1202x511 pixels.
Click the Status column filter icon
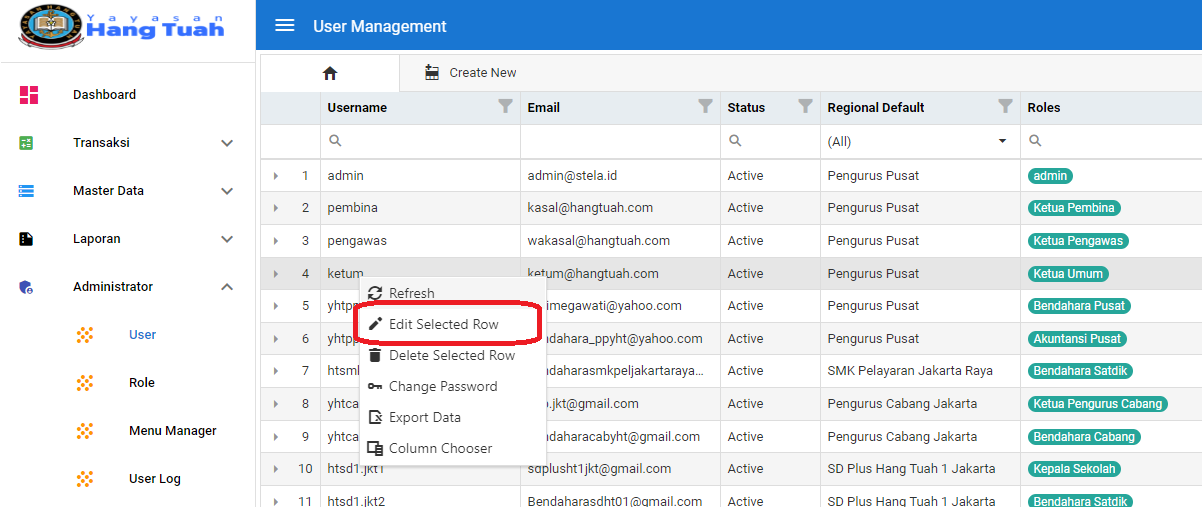click(x=805, y=107)
